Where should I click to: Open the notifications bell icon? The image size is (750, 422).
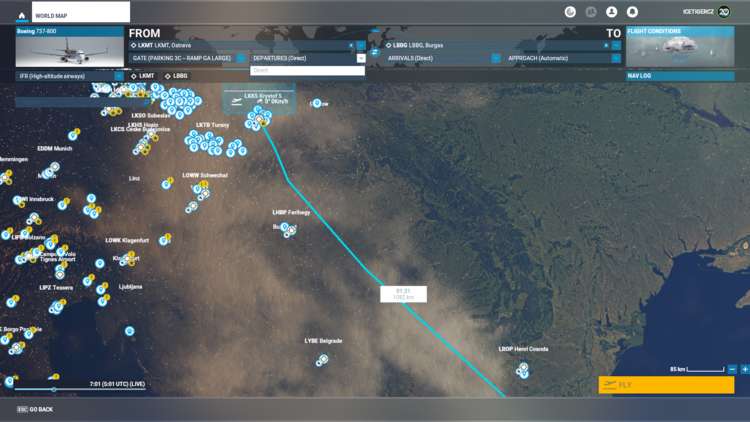click(632, 12)
